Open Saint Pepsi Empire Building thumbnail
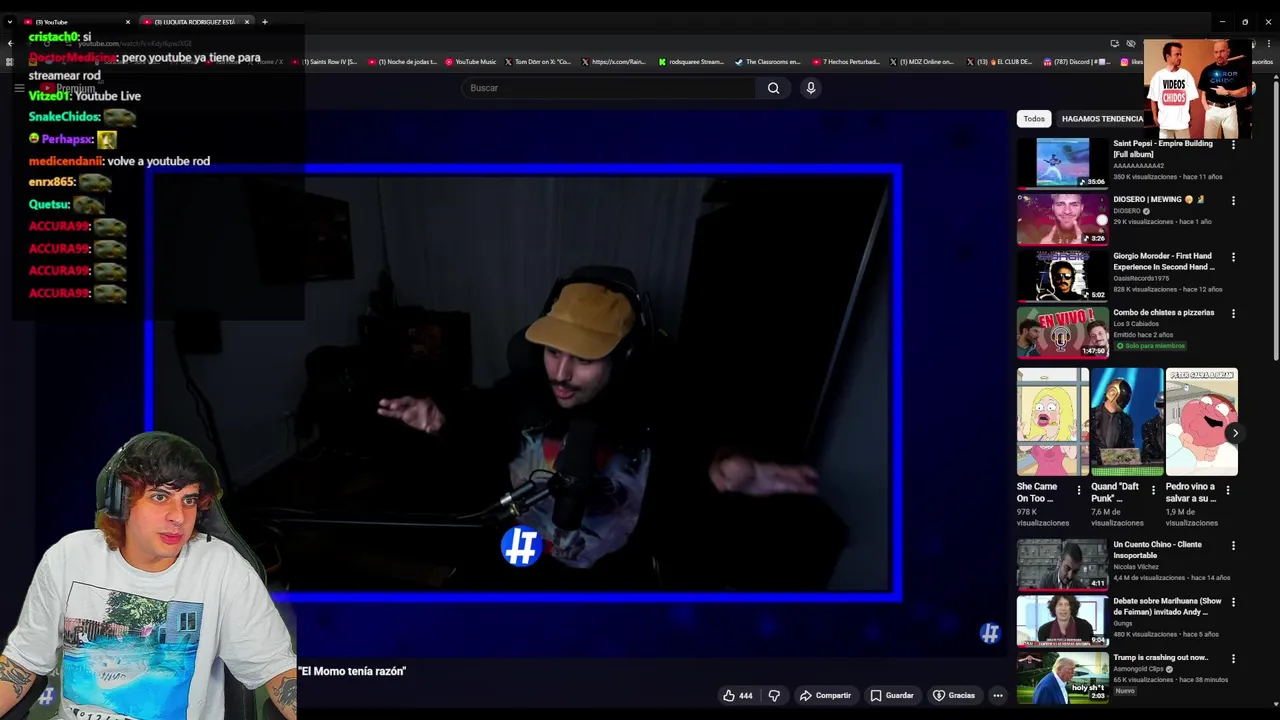1280x720 pixels. pos(1062,162)
